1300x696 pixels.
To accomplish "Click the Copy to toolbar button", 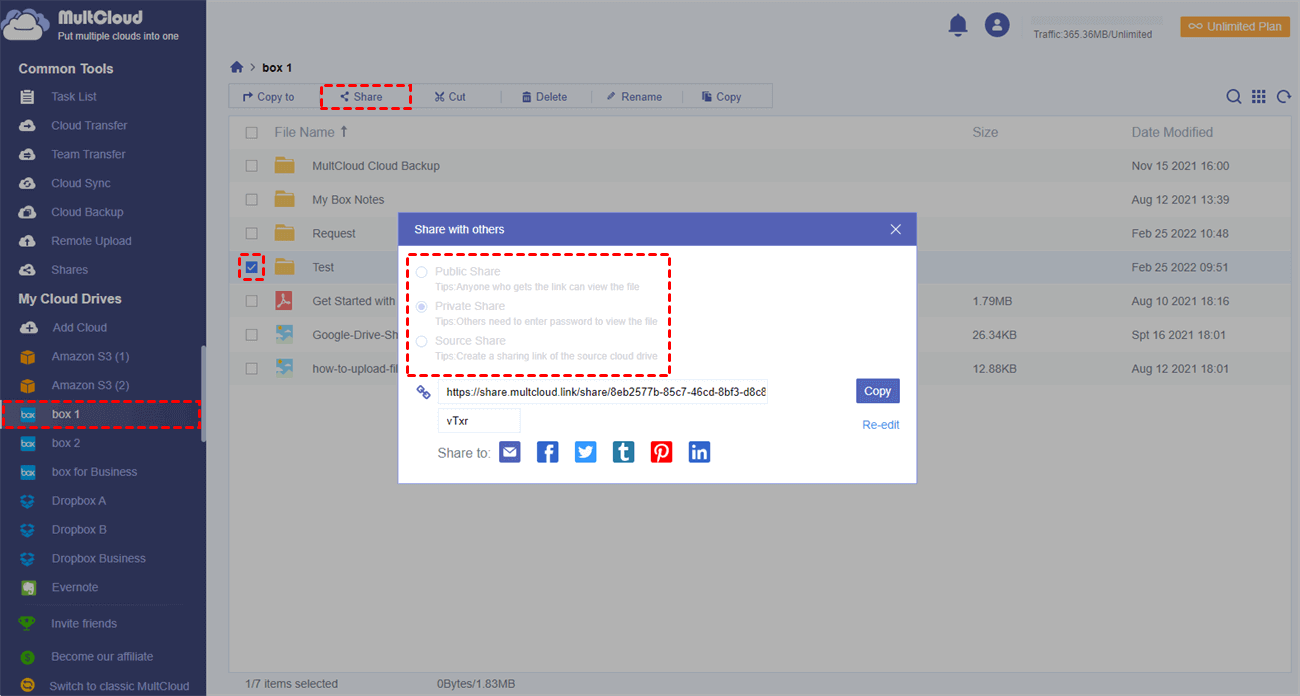I will pos(268,97).
